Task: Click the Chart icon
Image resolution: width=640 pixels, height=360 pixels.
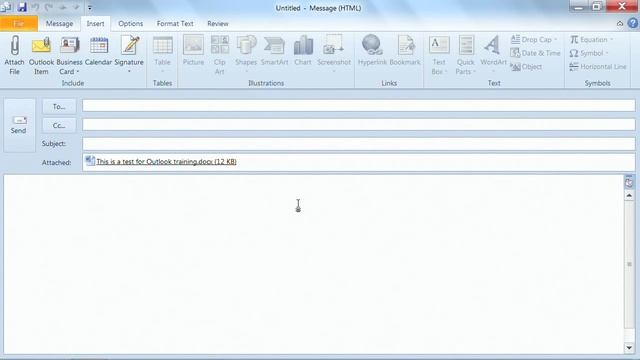Action: tap(303, 46)
